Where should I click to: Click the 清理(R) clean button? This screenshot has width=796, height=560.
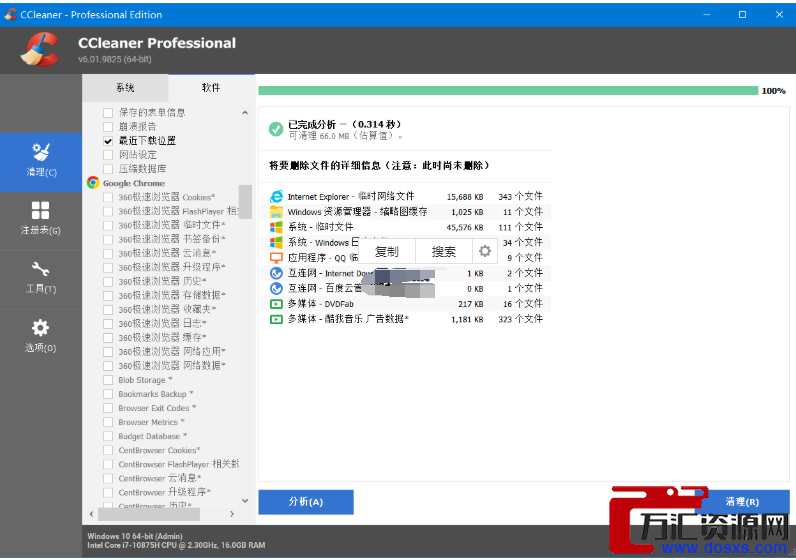(x=742, y=502)
